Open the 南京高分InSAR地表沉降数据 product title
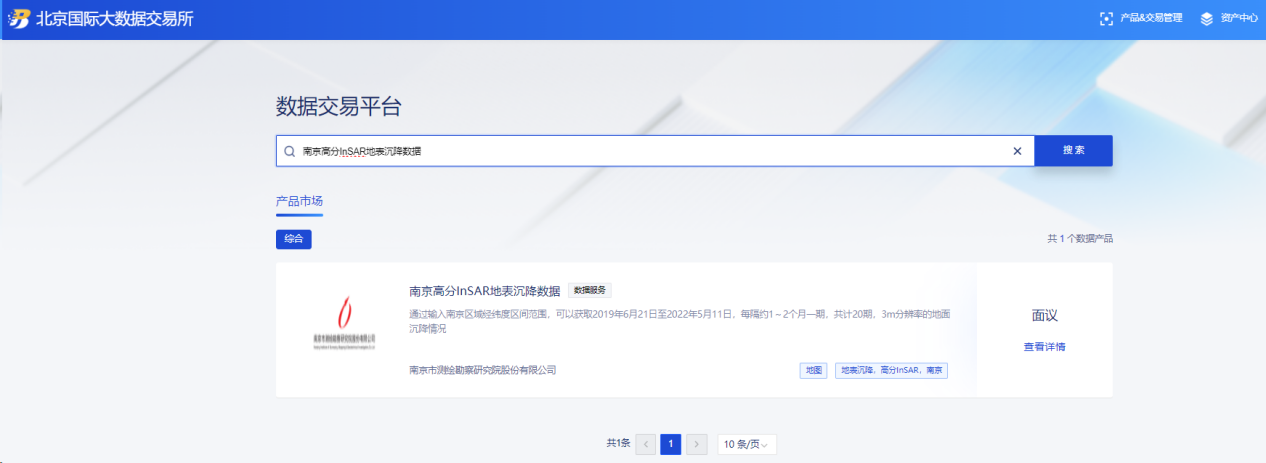The height and width of the screenshot is (463, 1266). (485, 291)
